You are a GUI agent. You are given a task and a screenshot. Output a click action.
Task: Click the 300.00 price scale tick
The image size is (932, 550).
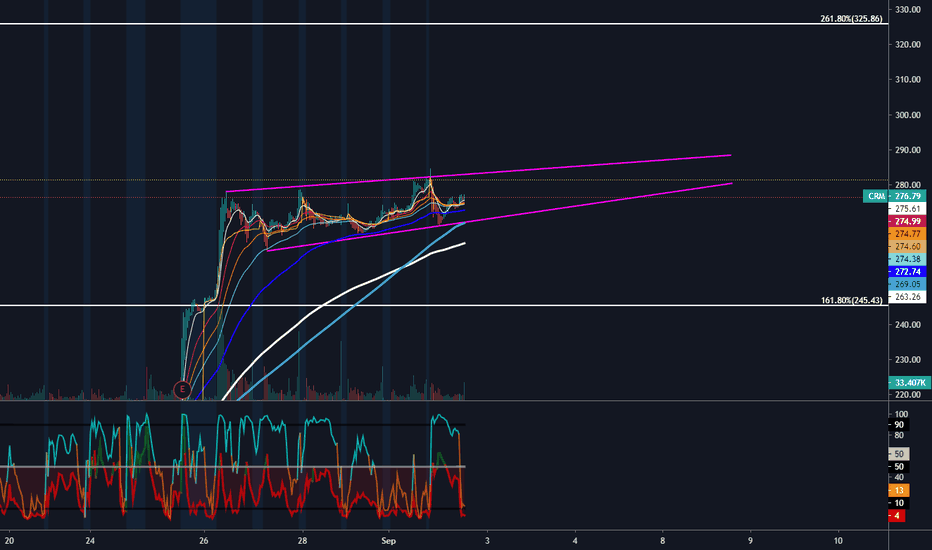pyautogui.click(x=908, y=115)
